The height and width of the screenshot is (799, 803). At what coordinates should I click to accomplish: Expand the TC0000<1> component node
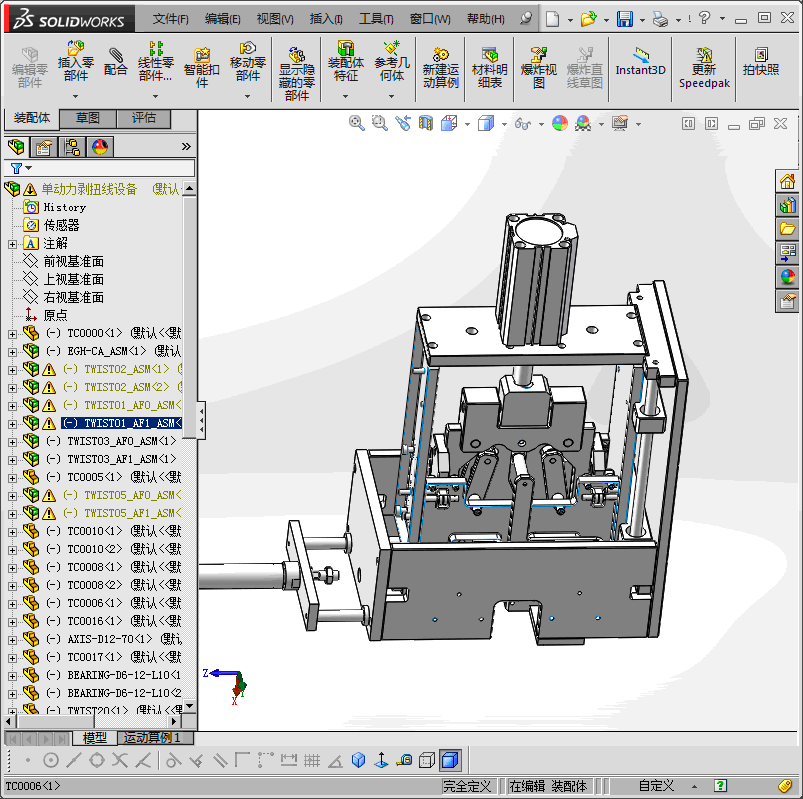pyautogui.click(x=12, y=334)
